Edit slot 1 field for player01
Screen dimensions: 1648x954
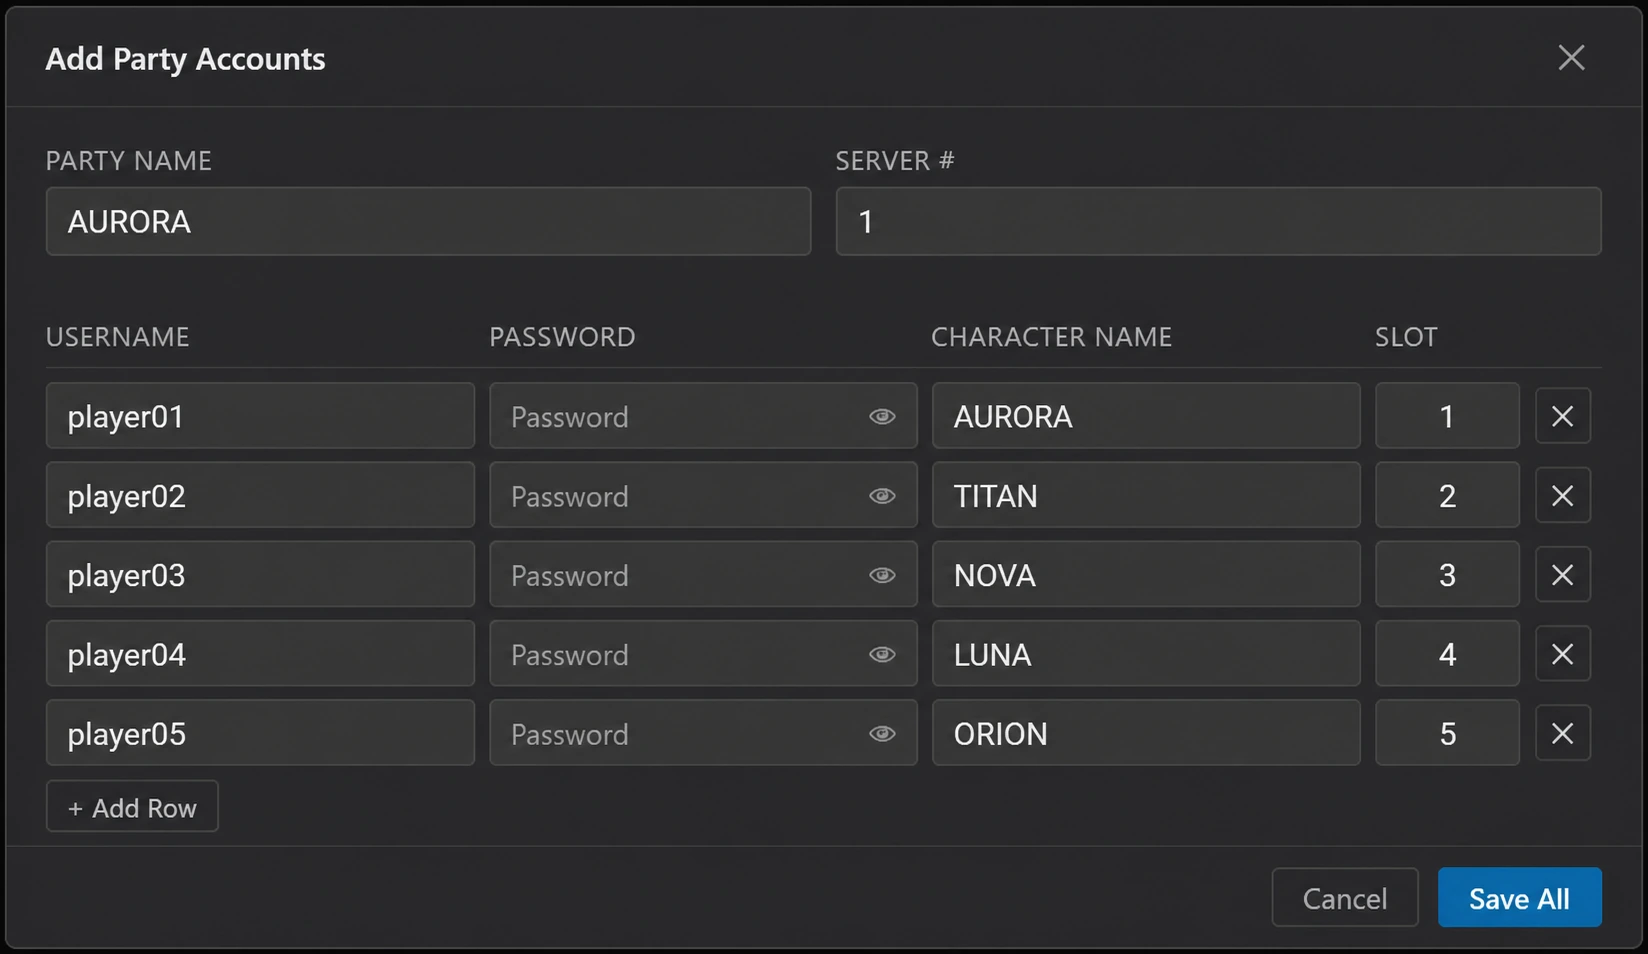pyautogui.click(x=1447, y=415)
